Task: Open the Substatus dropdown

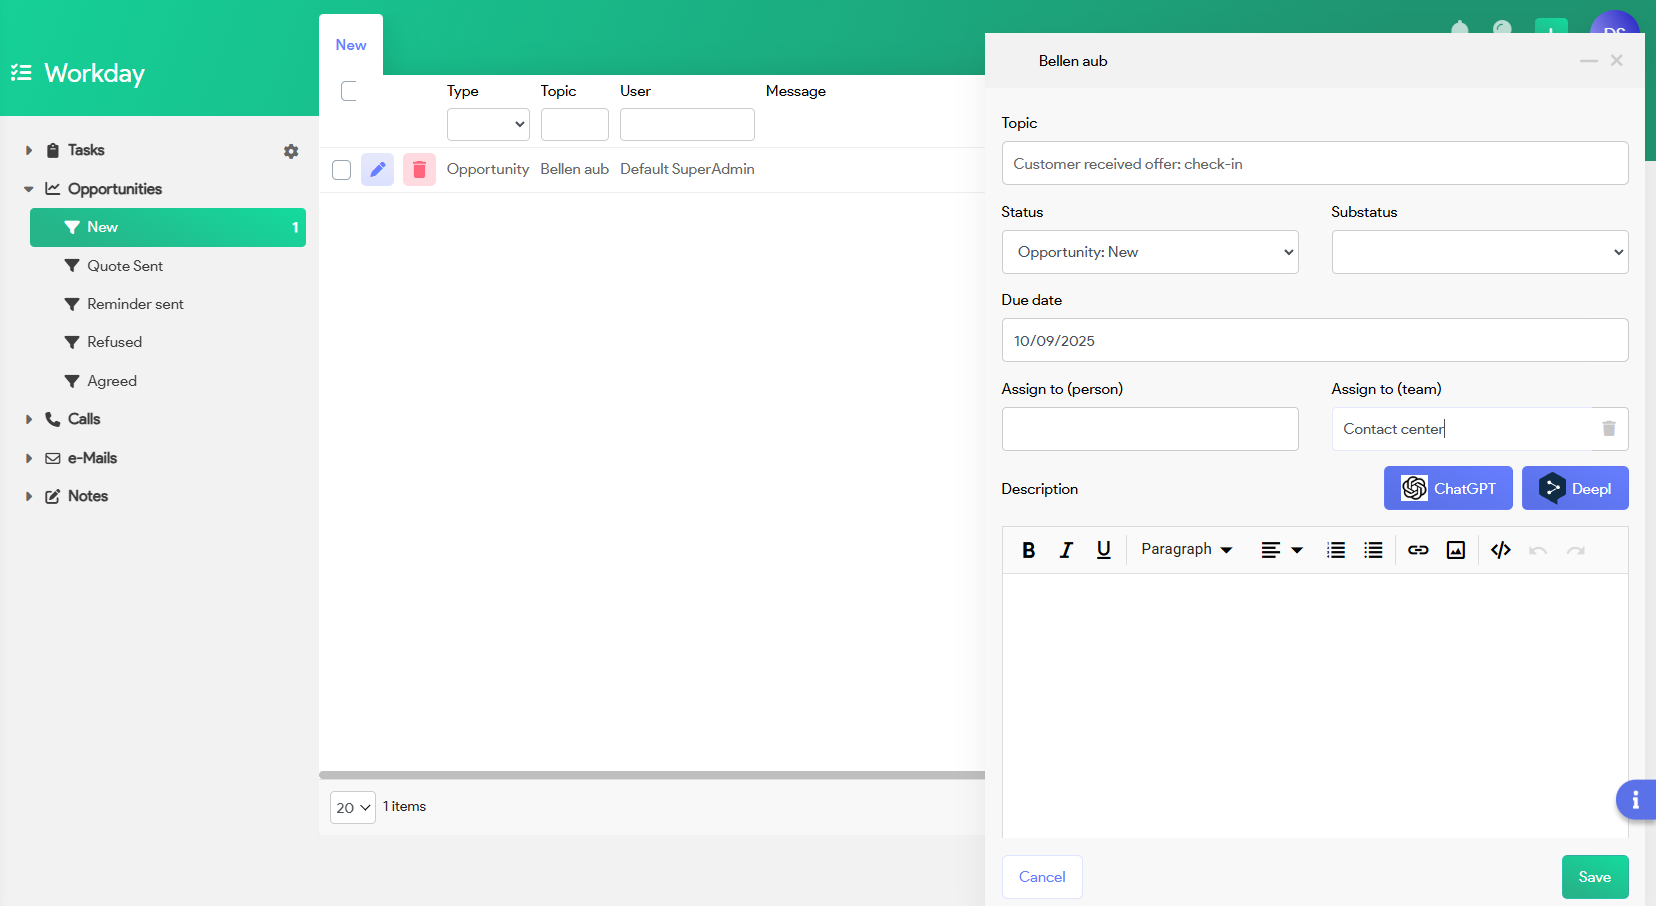Action: tap(1479, 252)
